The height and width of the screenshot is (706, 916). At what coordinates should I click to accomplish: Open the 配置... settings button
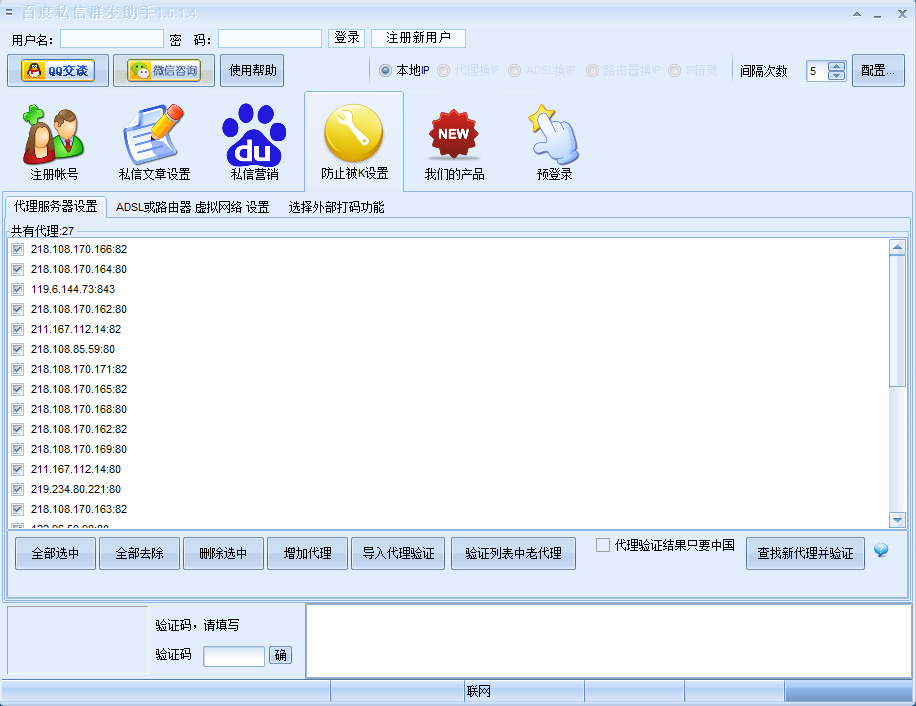878,71
